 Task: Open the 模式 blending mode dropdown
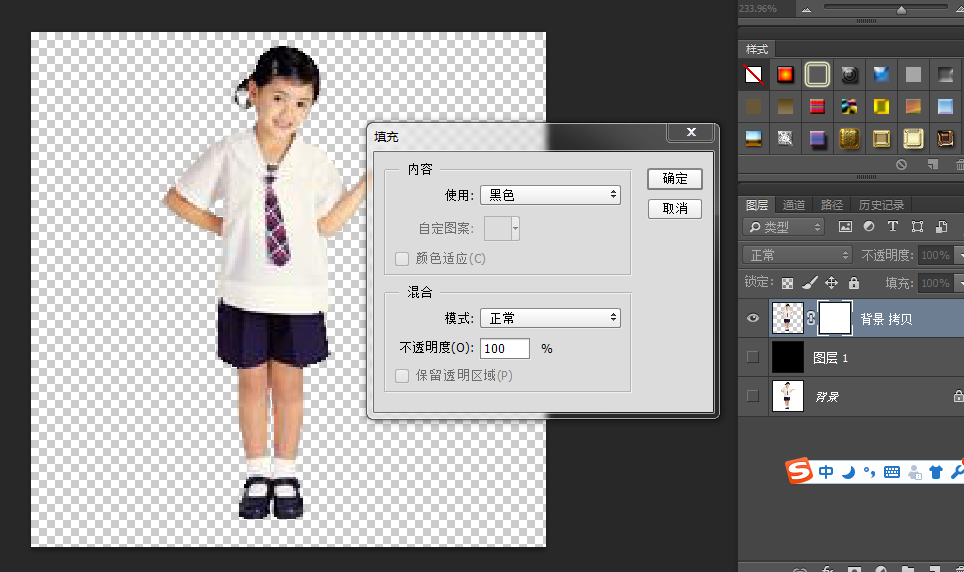550,318
